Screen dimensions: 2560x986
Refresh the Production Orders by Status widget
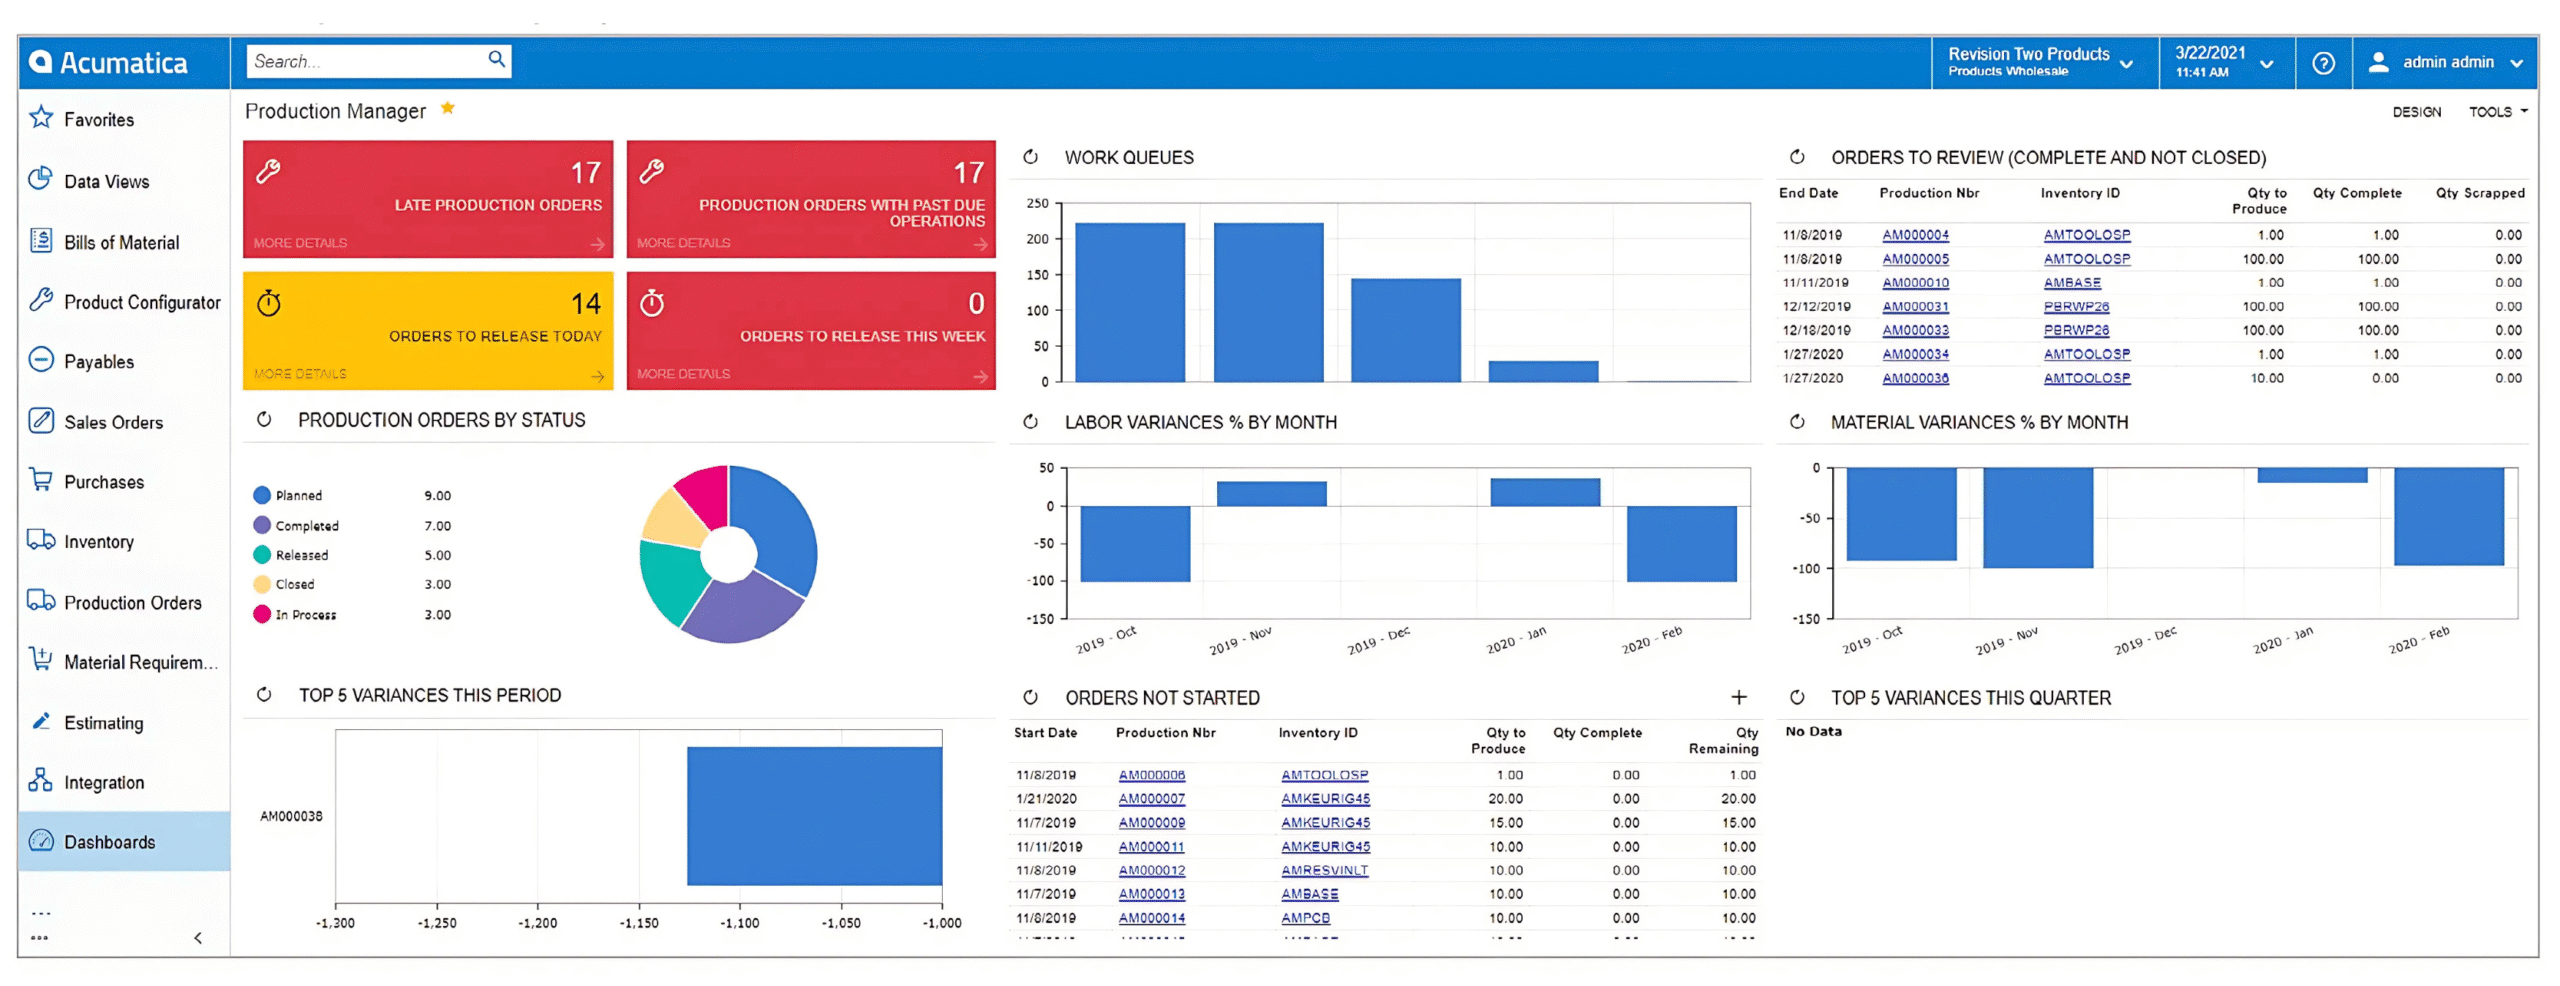click(264, 420)
